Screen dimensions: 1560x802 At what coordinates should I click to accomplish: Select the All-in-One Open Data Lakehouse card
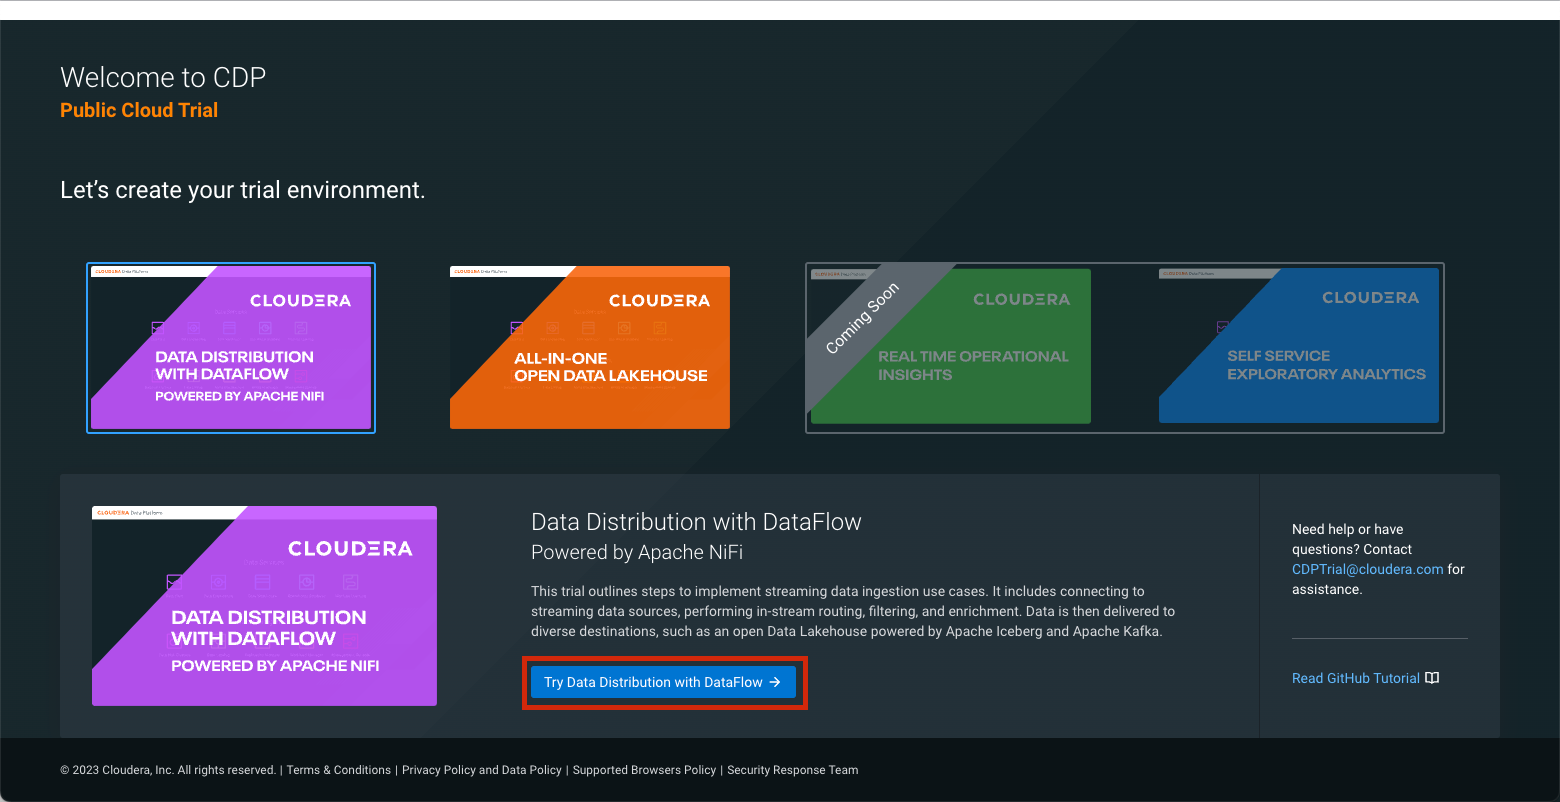click(590, 347)
